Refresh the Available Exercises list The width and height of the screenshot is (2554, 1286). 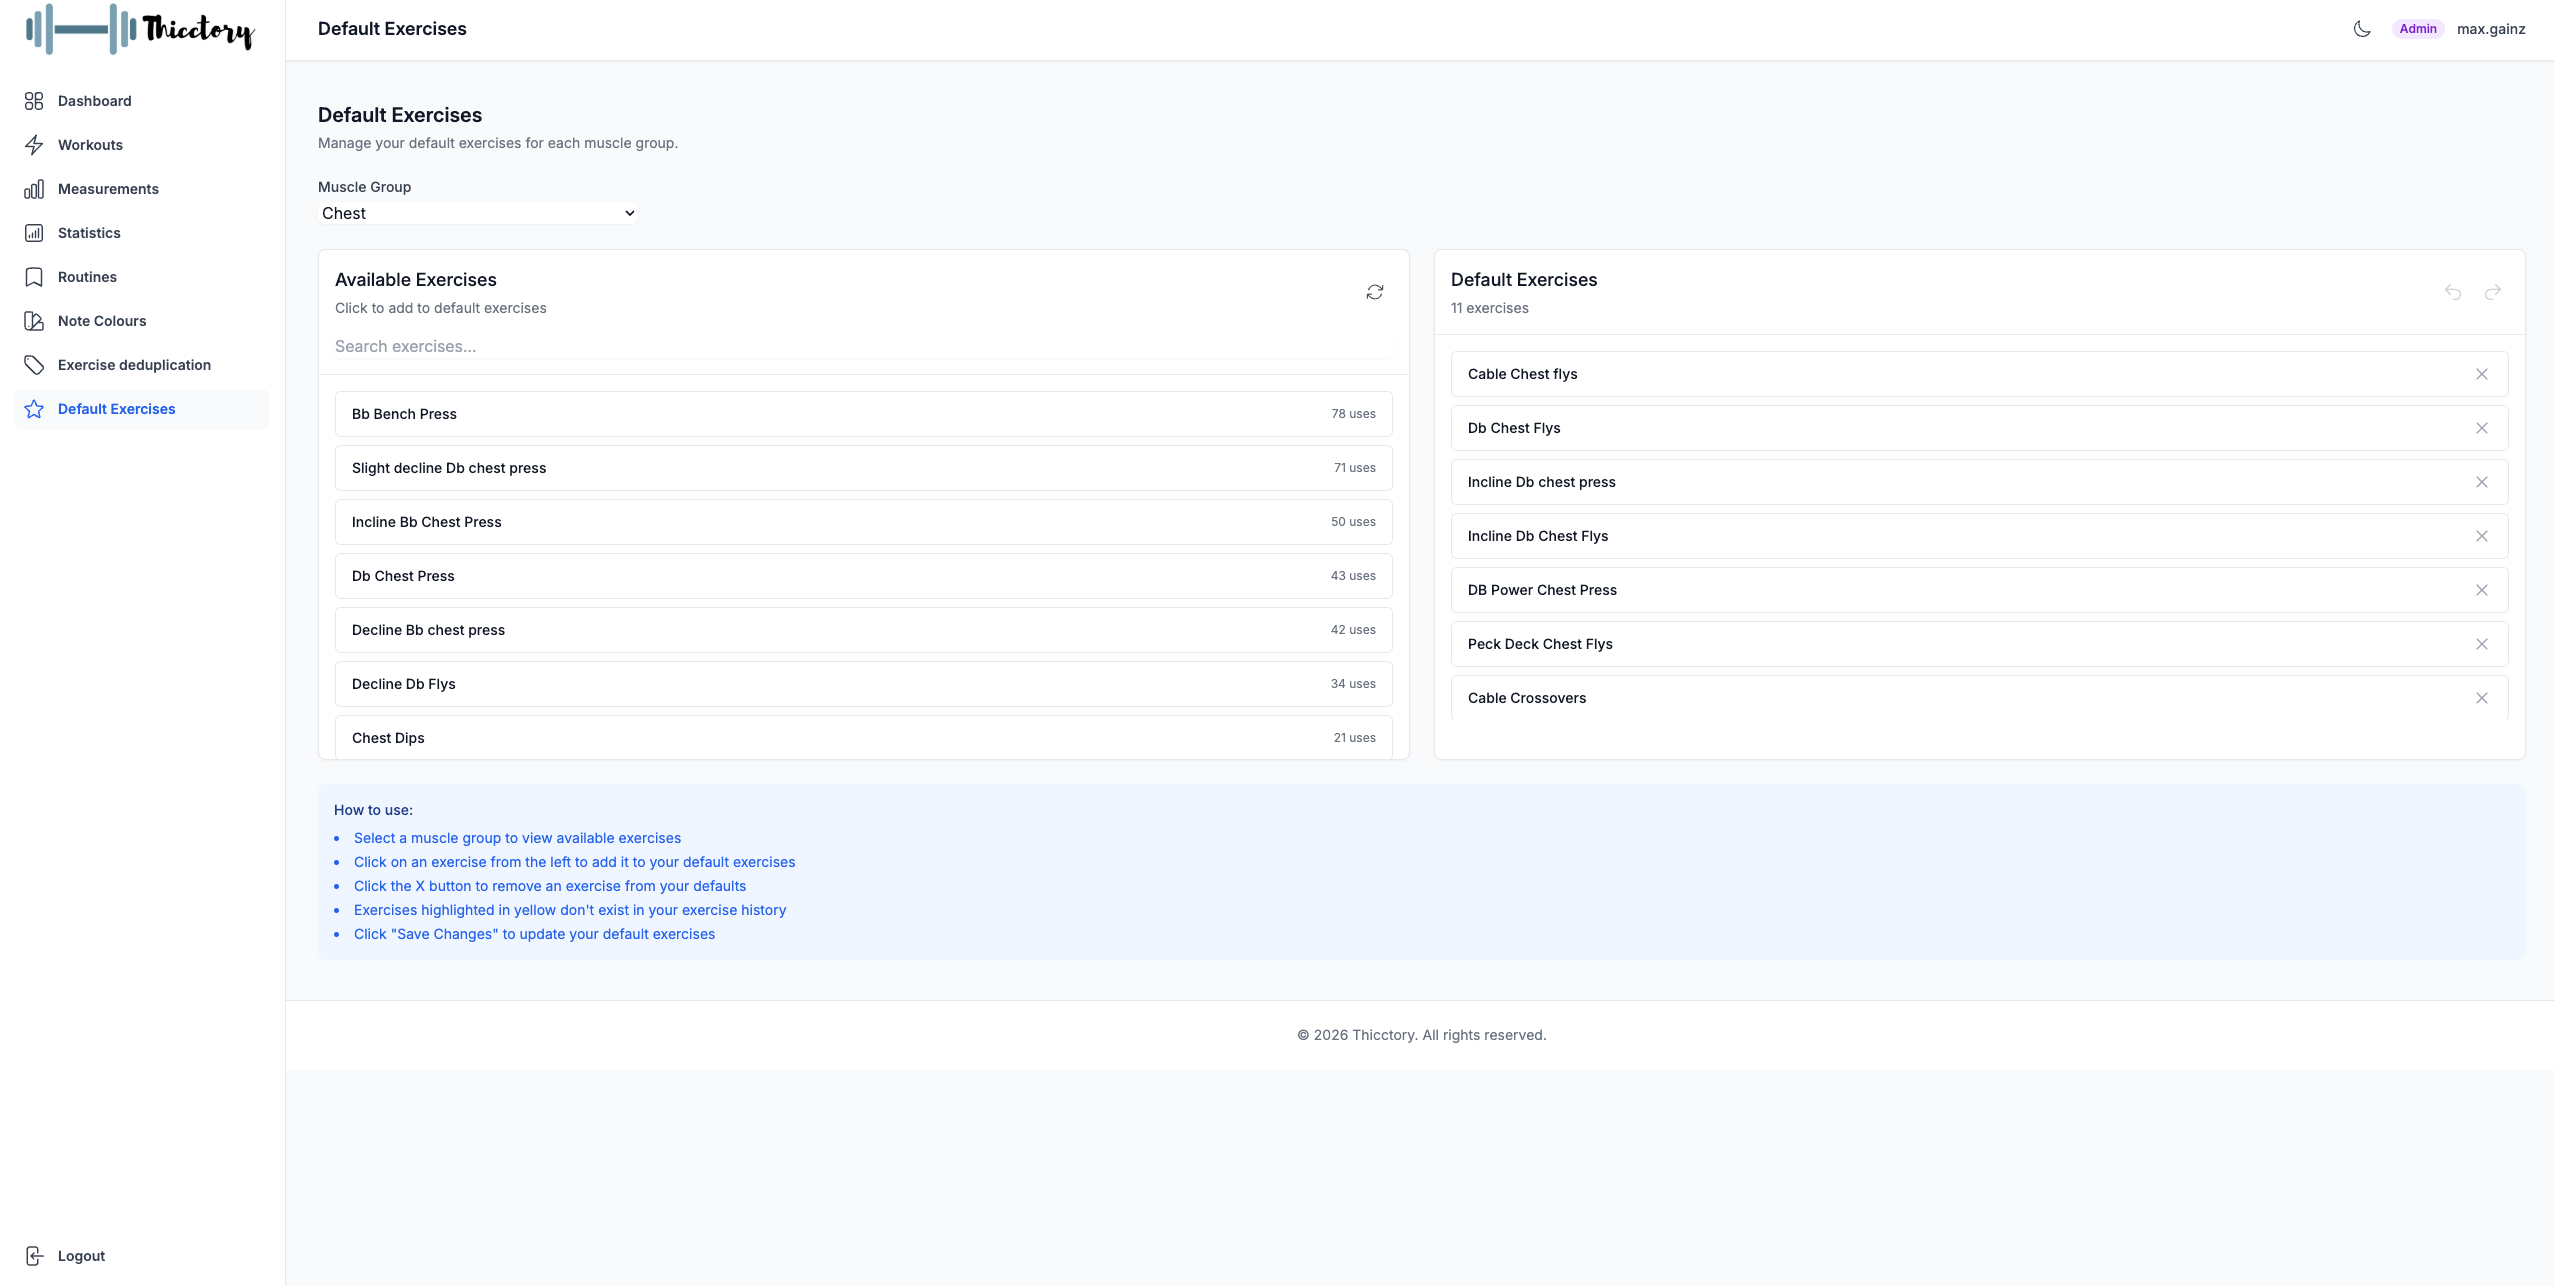(1375, 292)
